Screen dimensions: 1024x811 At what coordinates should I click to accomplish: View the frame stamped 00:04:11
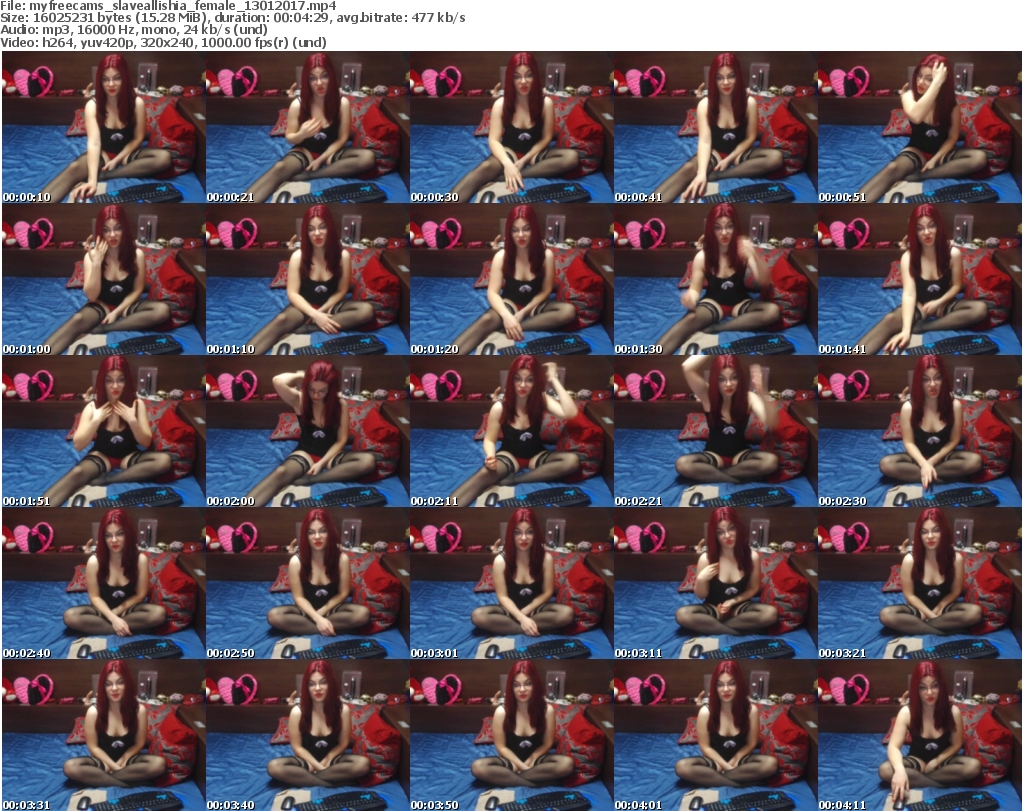920,735
